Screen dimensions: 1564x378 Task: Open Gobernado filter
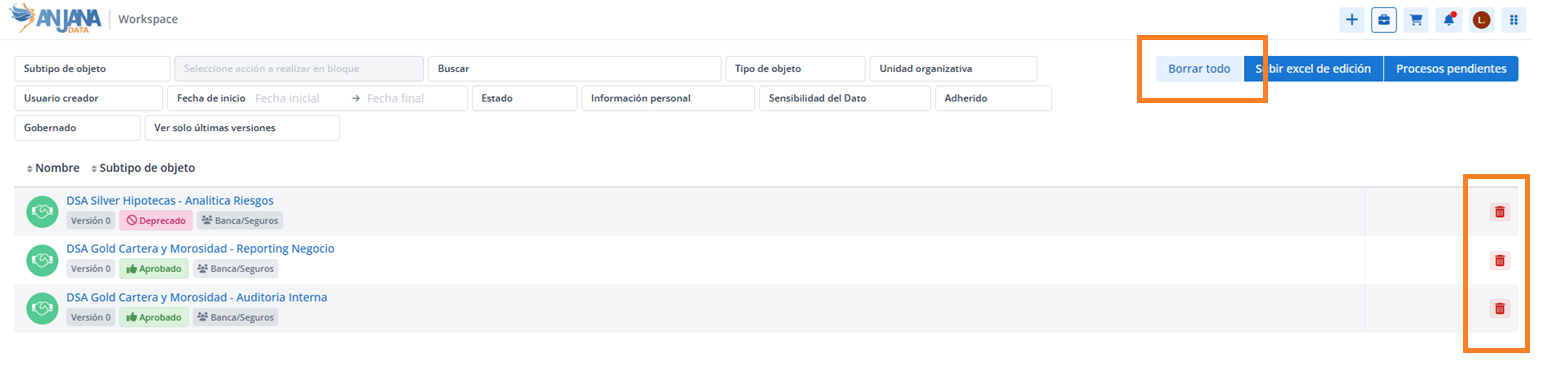[77, 128]
